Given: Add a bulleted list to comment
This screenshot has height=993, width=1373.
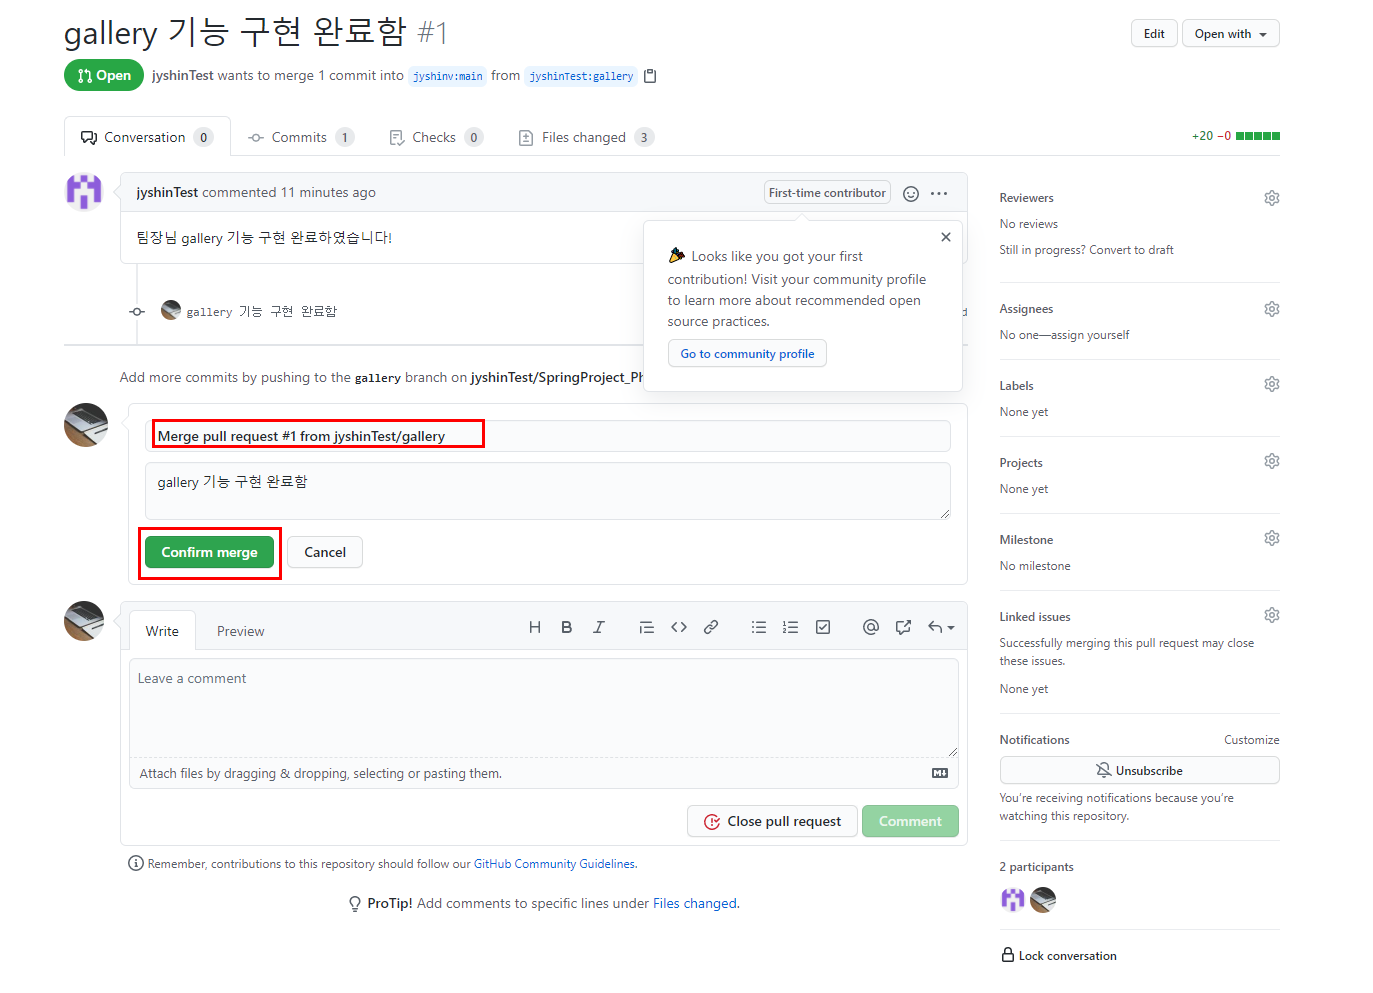Looking at the screenshot, I should [759, 627].
